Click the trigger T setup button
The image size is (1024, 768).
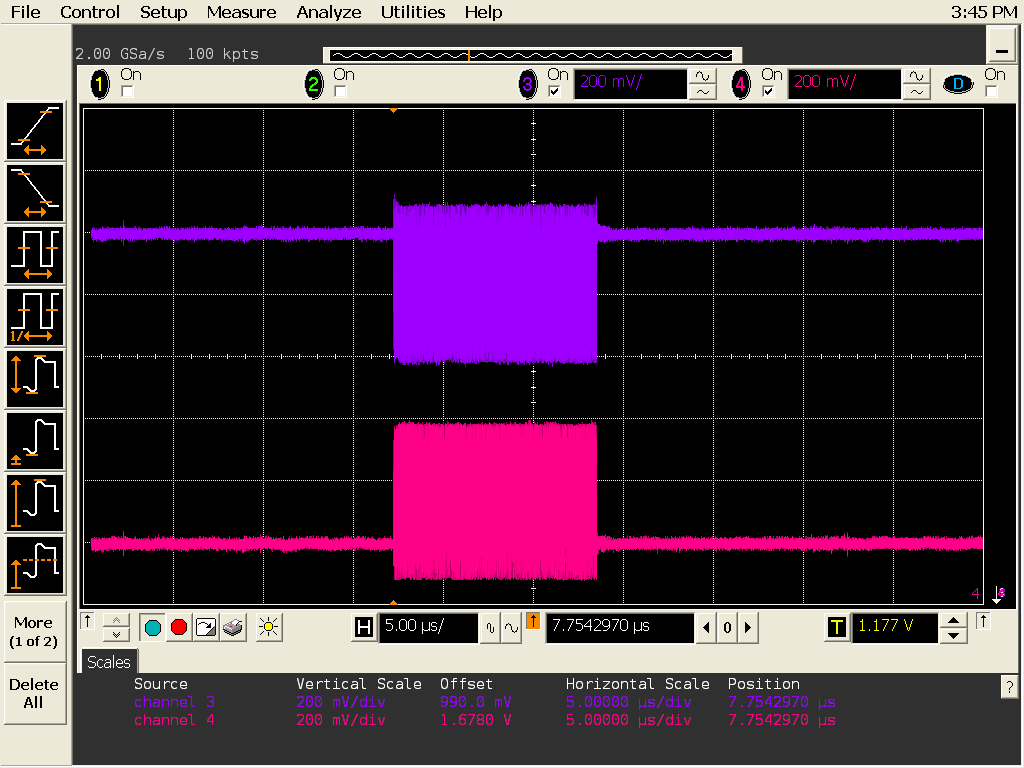pos(837,628)
